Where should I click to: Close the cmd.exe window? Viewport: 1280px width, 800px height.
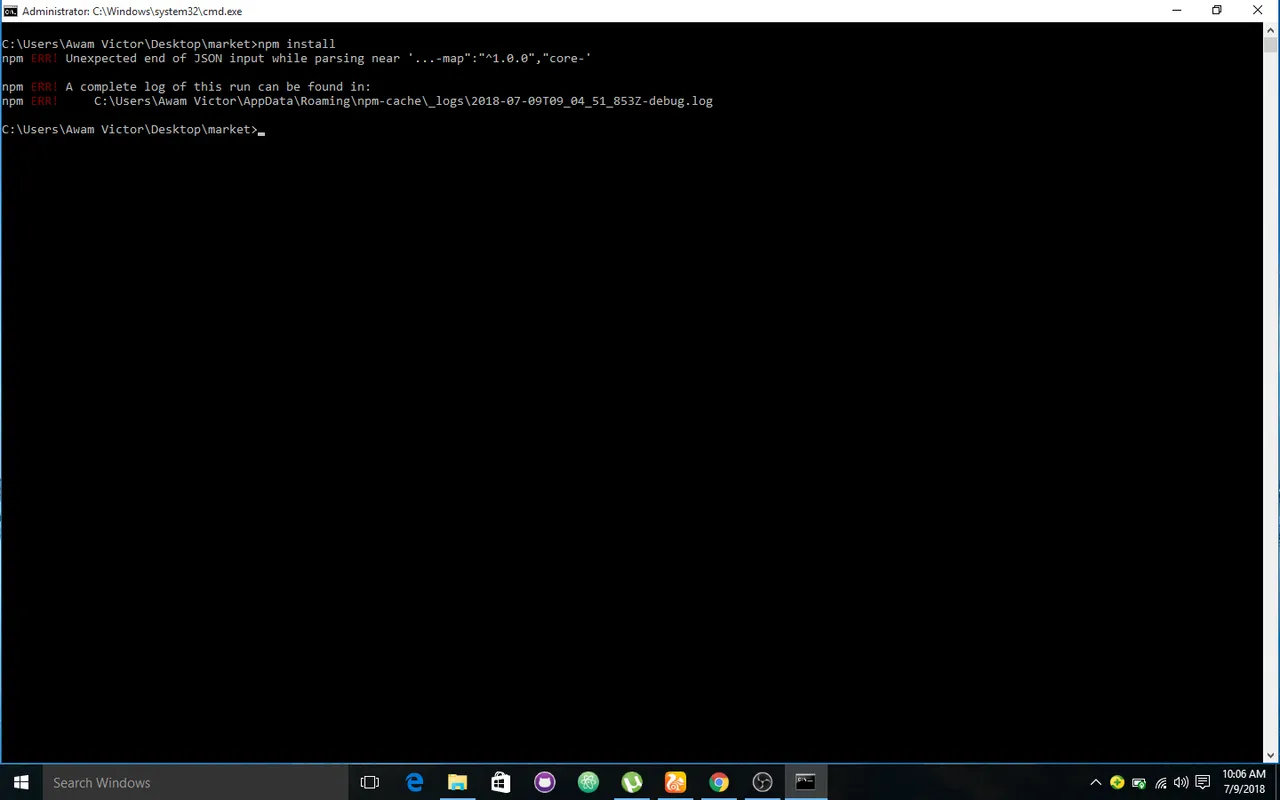click(x=1258, y=11)
